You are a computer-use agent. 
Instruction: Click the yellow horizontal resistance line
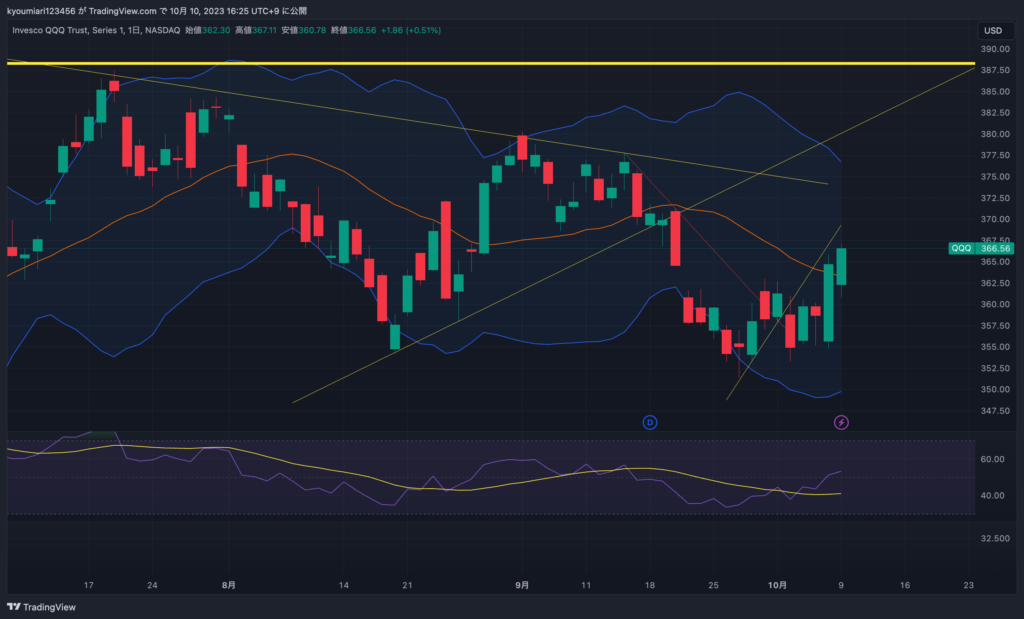490,63
